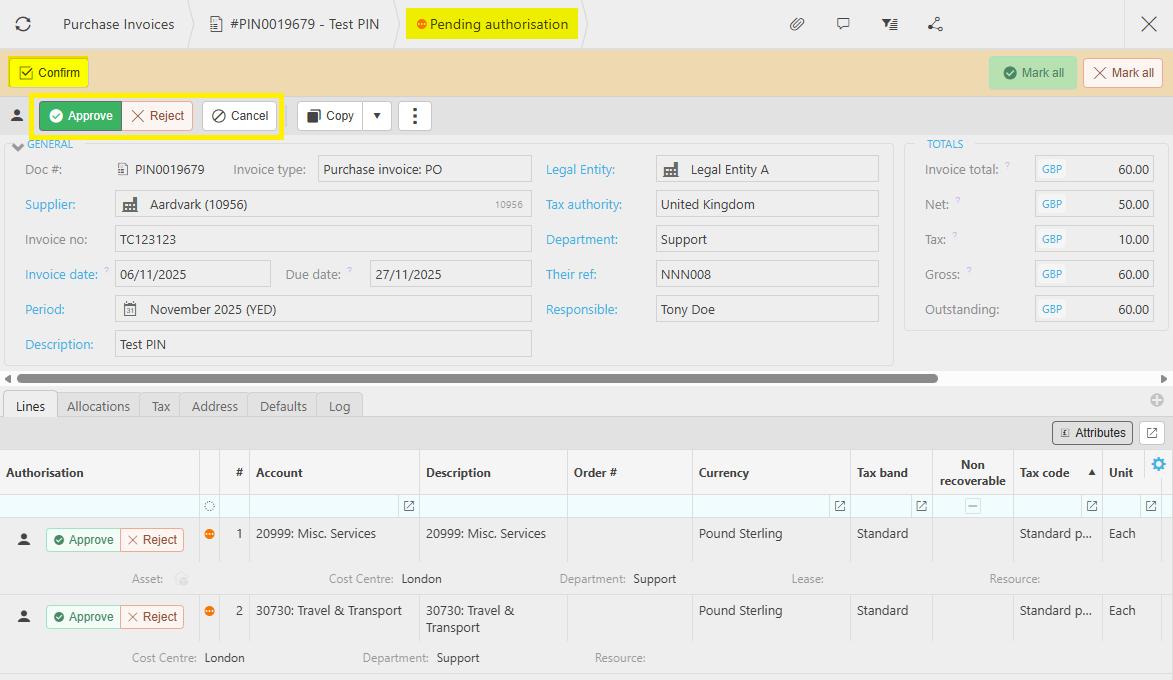
Task: Click the refresh icon in the top bar
Action: tap(23, 24)
